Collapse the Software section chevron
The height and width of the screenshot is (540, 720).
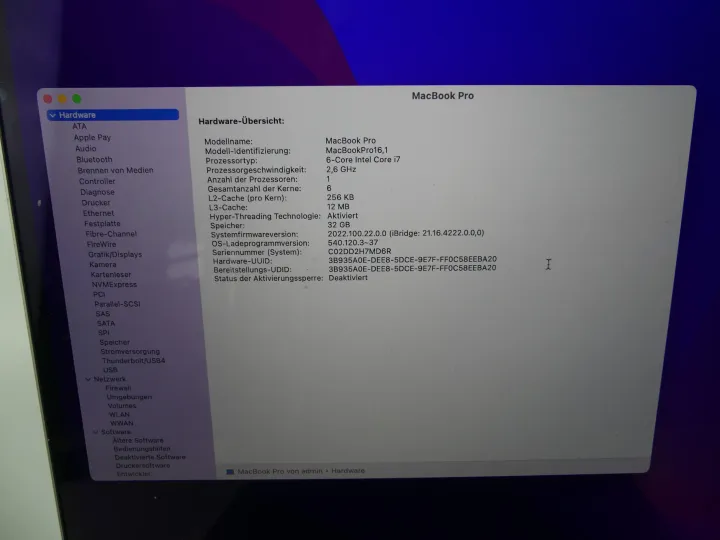[x=96, y=432]
